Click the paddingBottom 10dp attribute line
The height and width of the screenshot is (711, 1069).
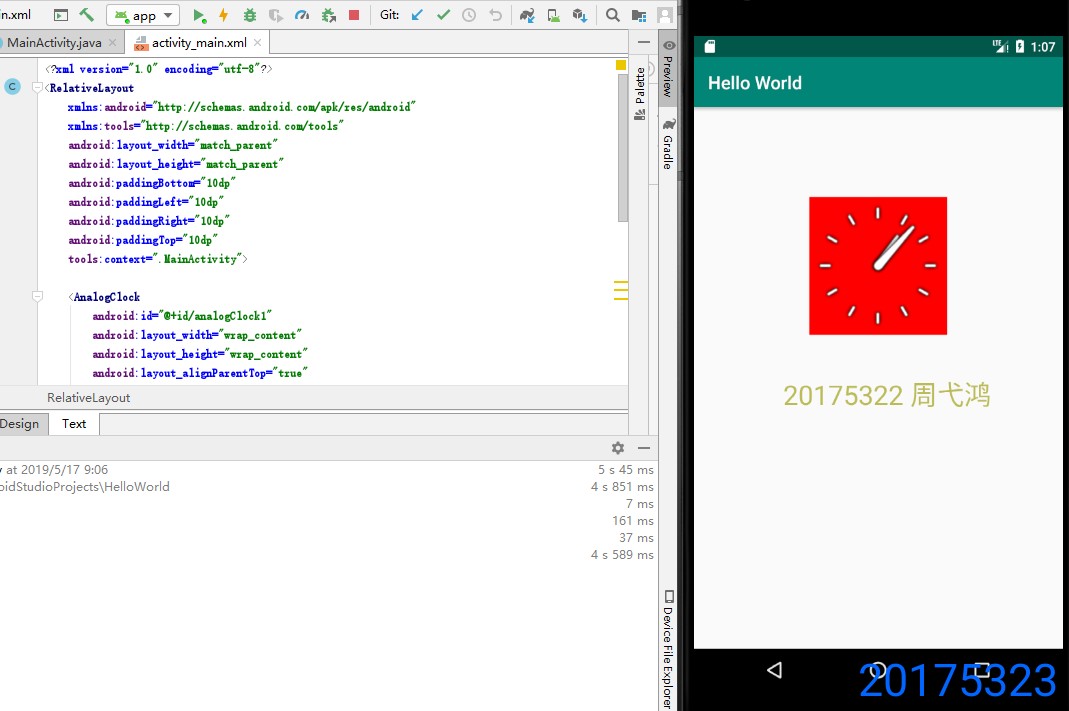152,183
